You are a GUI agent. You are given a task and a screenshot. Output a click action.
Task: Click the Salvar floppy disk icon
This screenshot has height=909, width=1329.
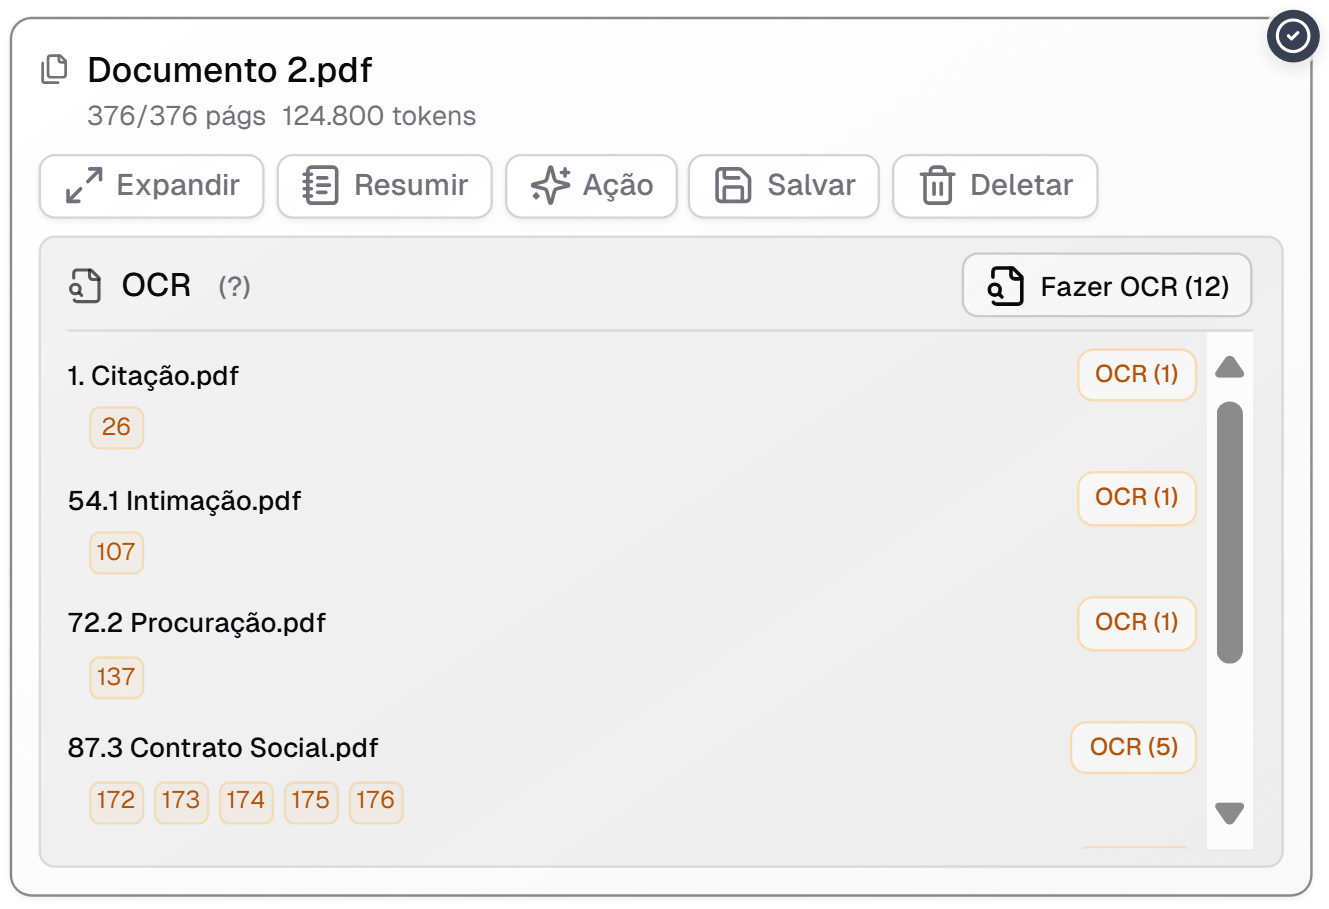pyautogui.click(x=733, y=186)
